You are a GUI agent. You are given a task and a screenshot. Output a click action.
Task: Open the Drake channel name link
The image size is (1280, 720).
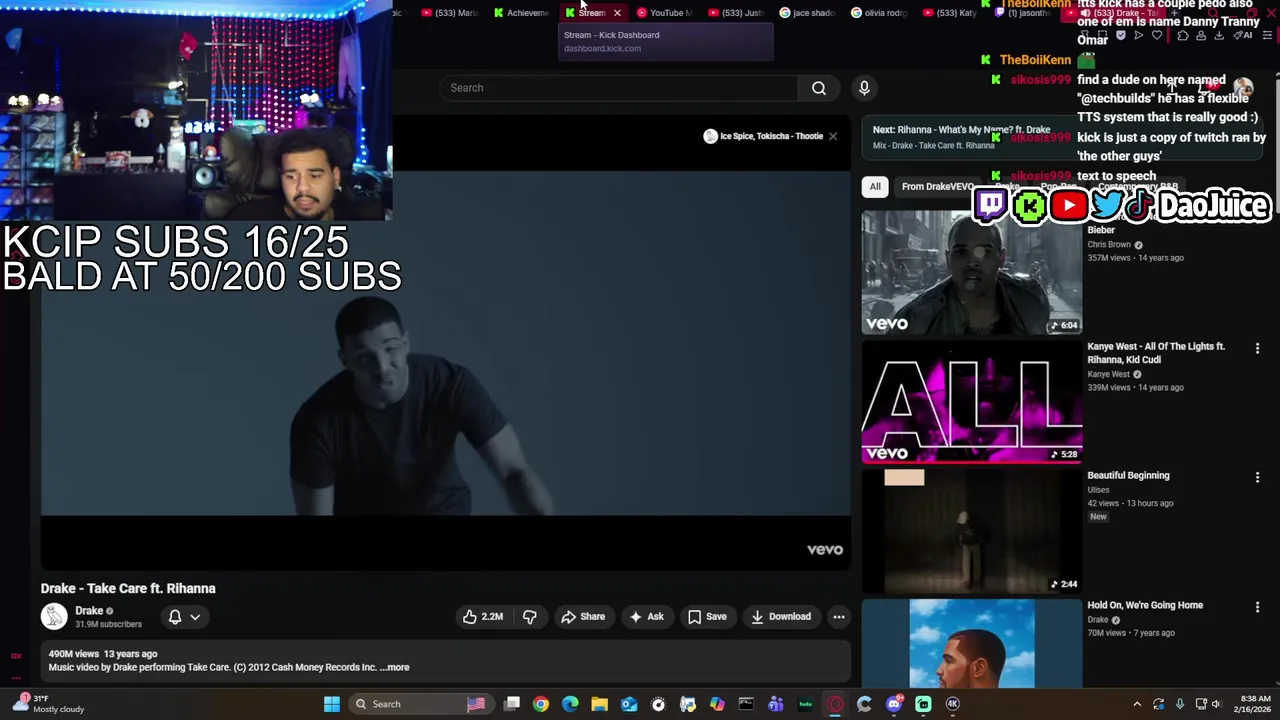point(89,611)
